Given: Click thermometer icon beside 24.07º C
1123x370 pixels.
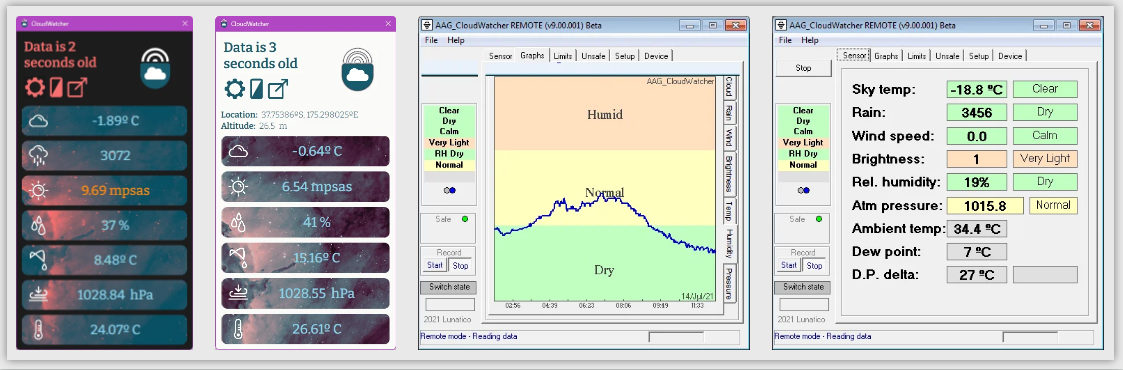Looking at the screenshot, I should click(38, 330).
